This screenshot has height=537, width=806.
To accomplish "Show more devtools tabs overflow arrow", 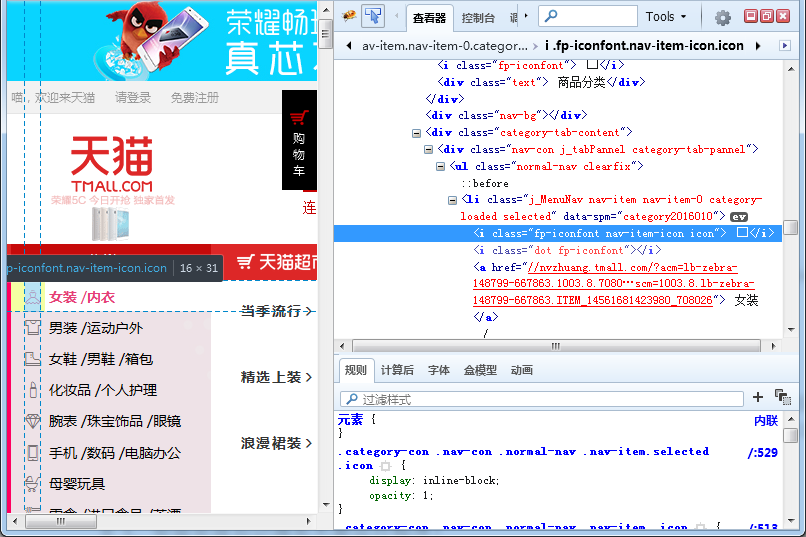I will pyautogui.click(x=526, y=16).
